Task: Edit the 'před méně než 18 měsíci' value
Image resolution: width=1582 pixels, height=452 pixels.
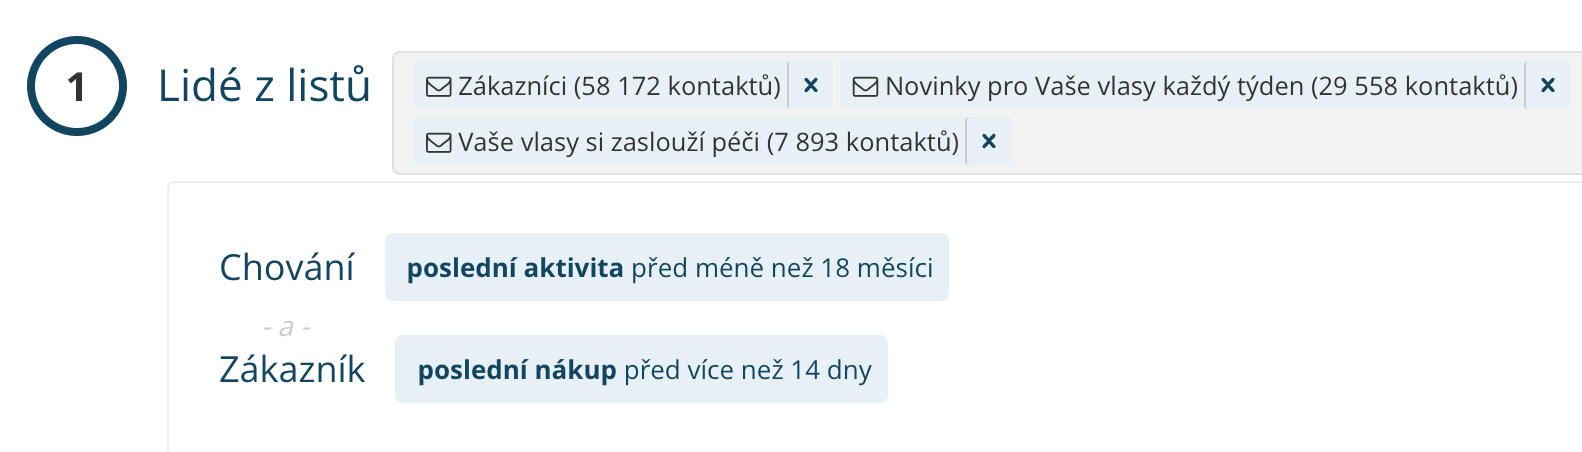Action: [x=782, y=268]
